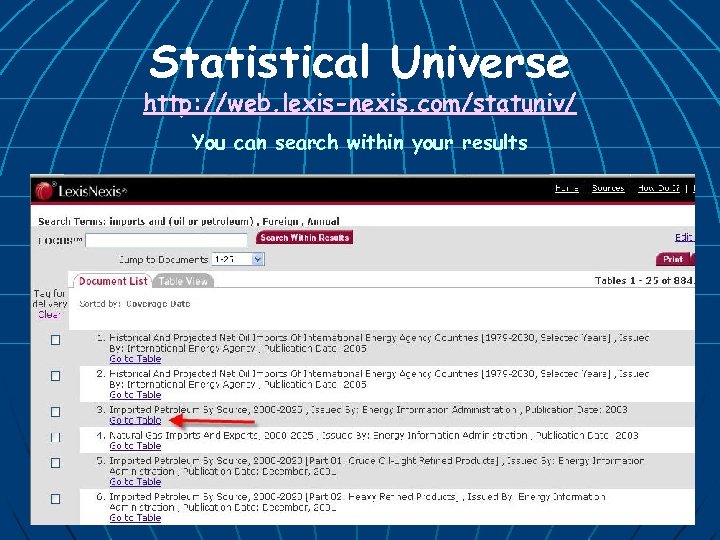This screenshot has width=720, height=540.
Task: Tick checkbox for result 3 Imported Petroleum By Source
Action: click(56, 412)
